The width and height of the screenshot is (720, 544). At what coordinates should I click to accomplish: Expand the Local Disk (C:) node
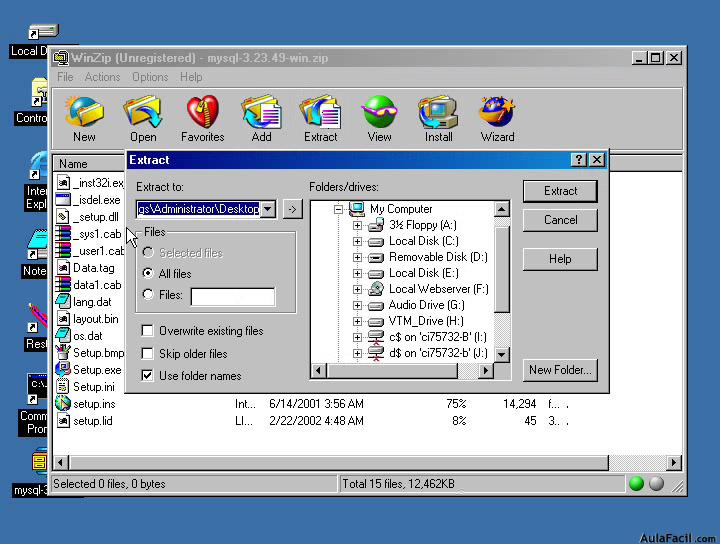357,241
